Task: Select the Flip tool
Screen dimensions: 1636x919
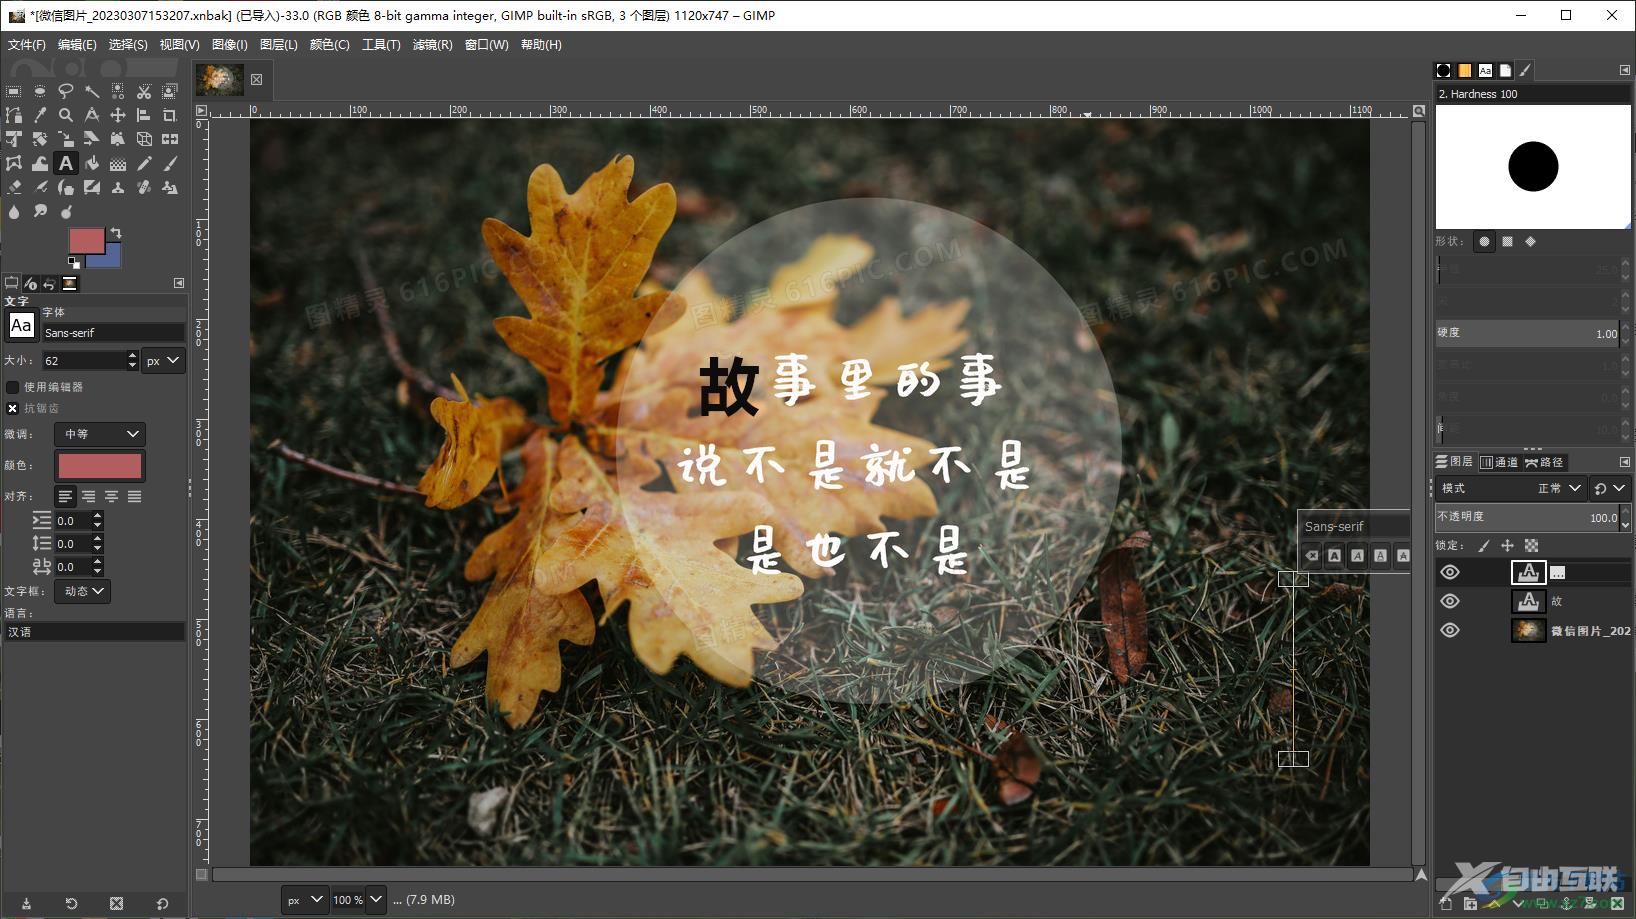Action: tap(170, 139)
